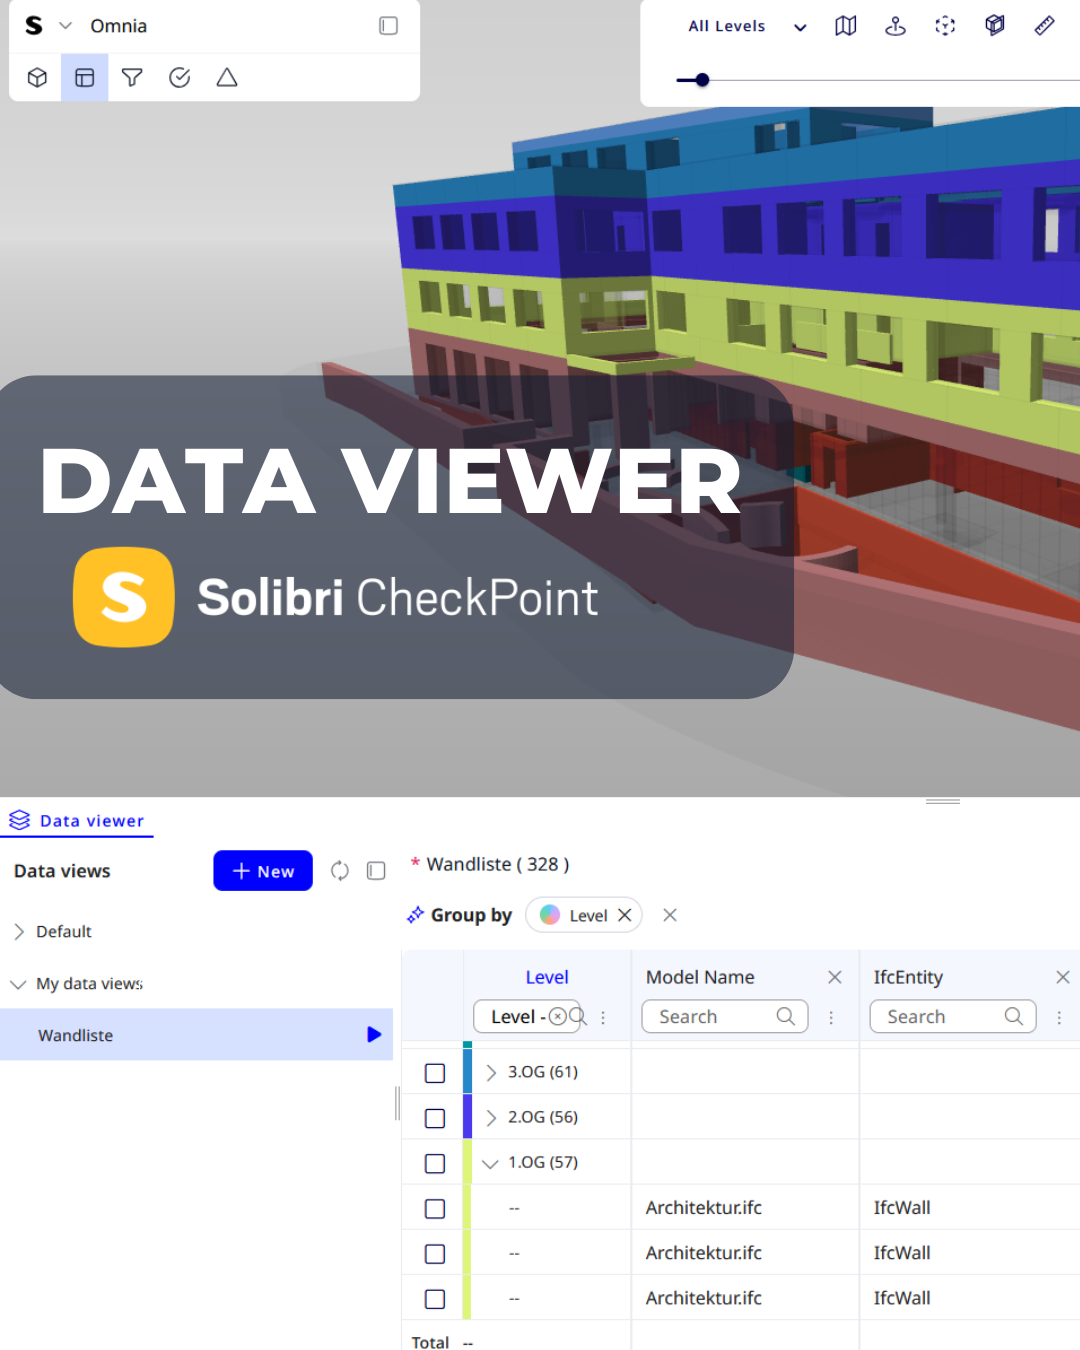
Task: Click the New data view button
Action: tap(263, 871)
